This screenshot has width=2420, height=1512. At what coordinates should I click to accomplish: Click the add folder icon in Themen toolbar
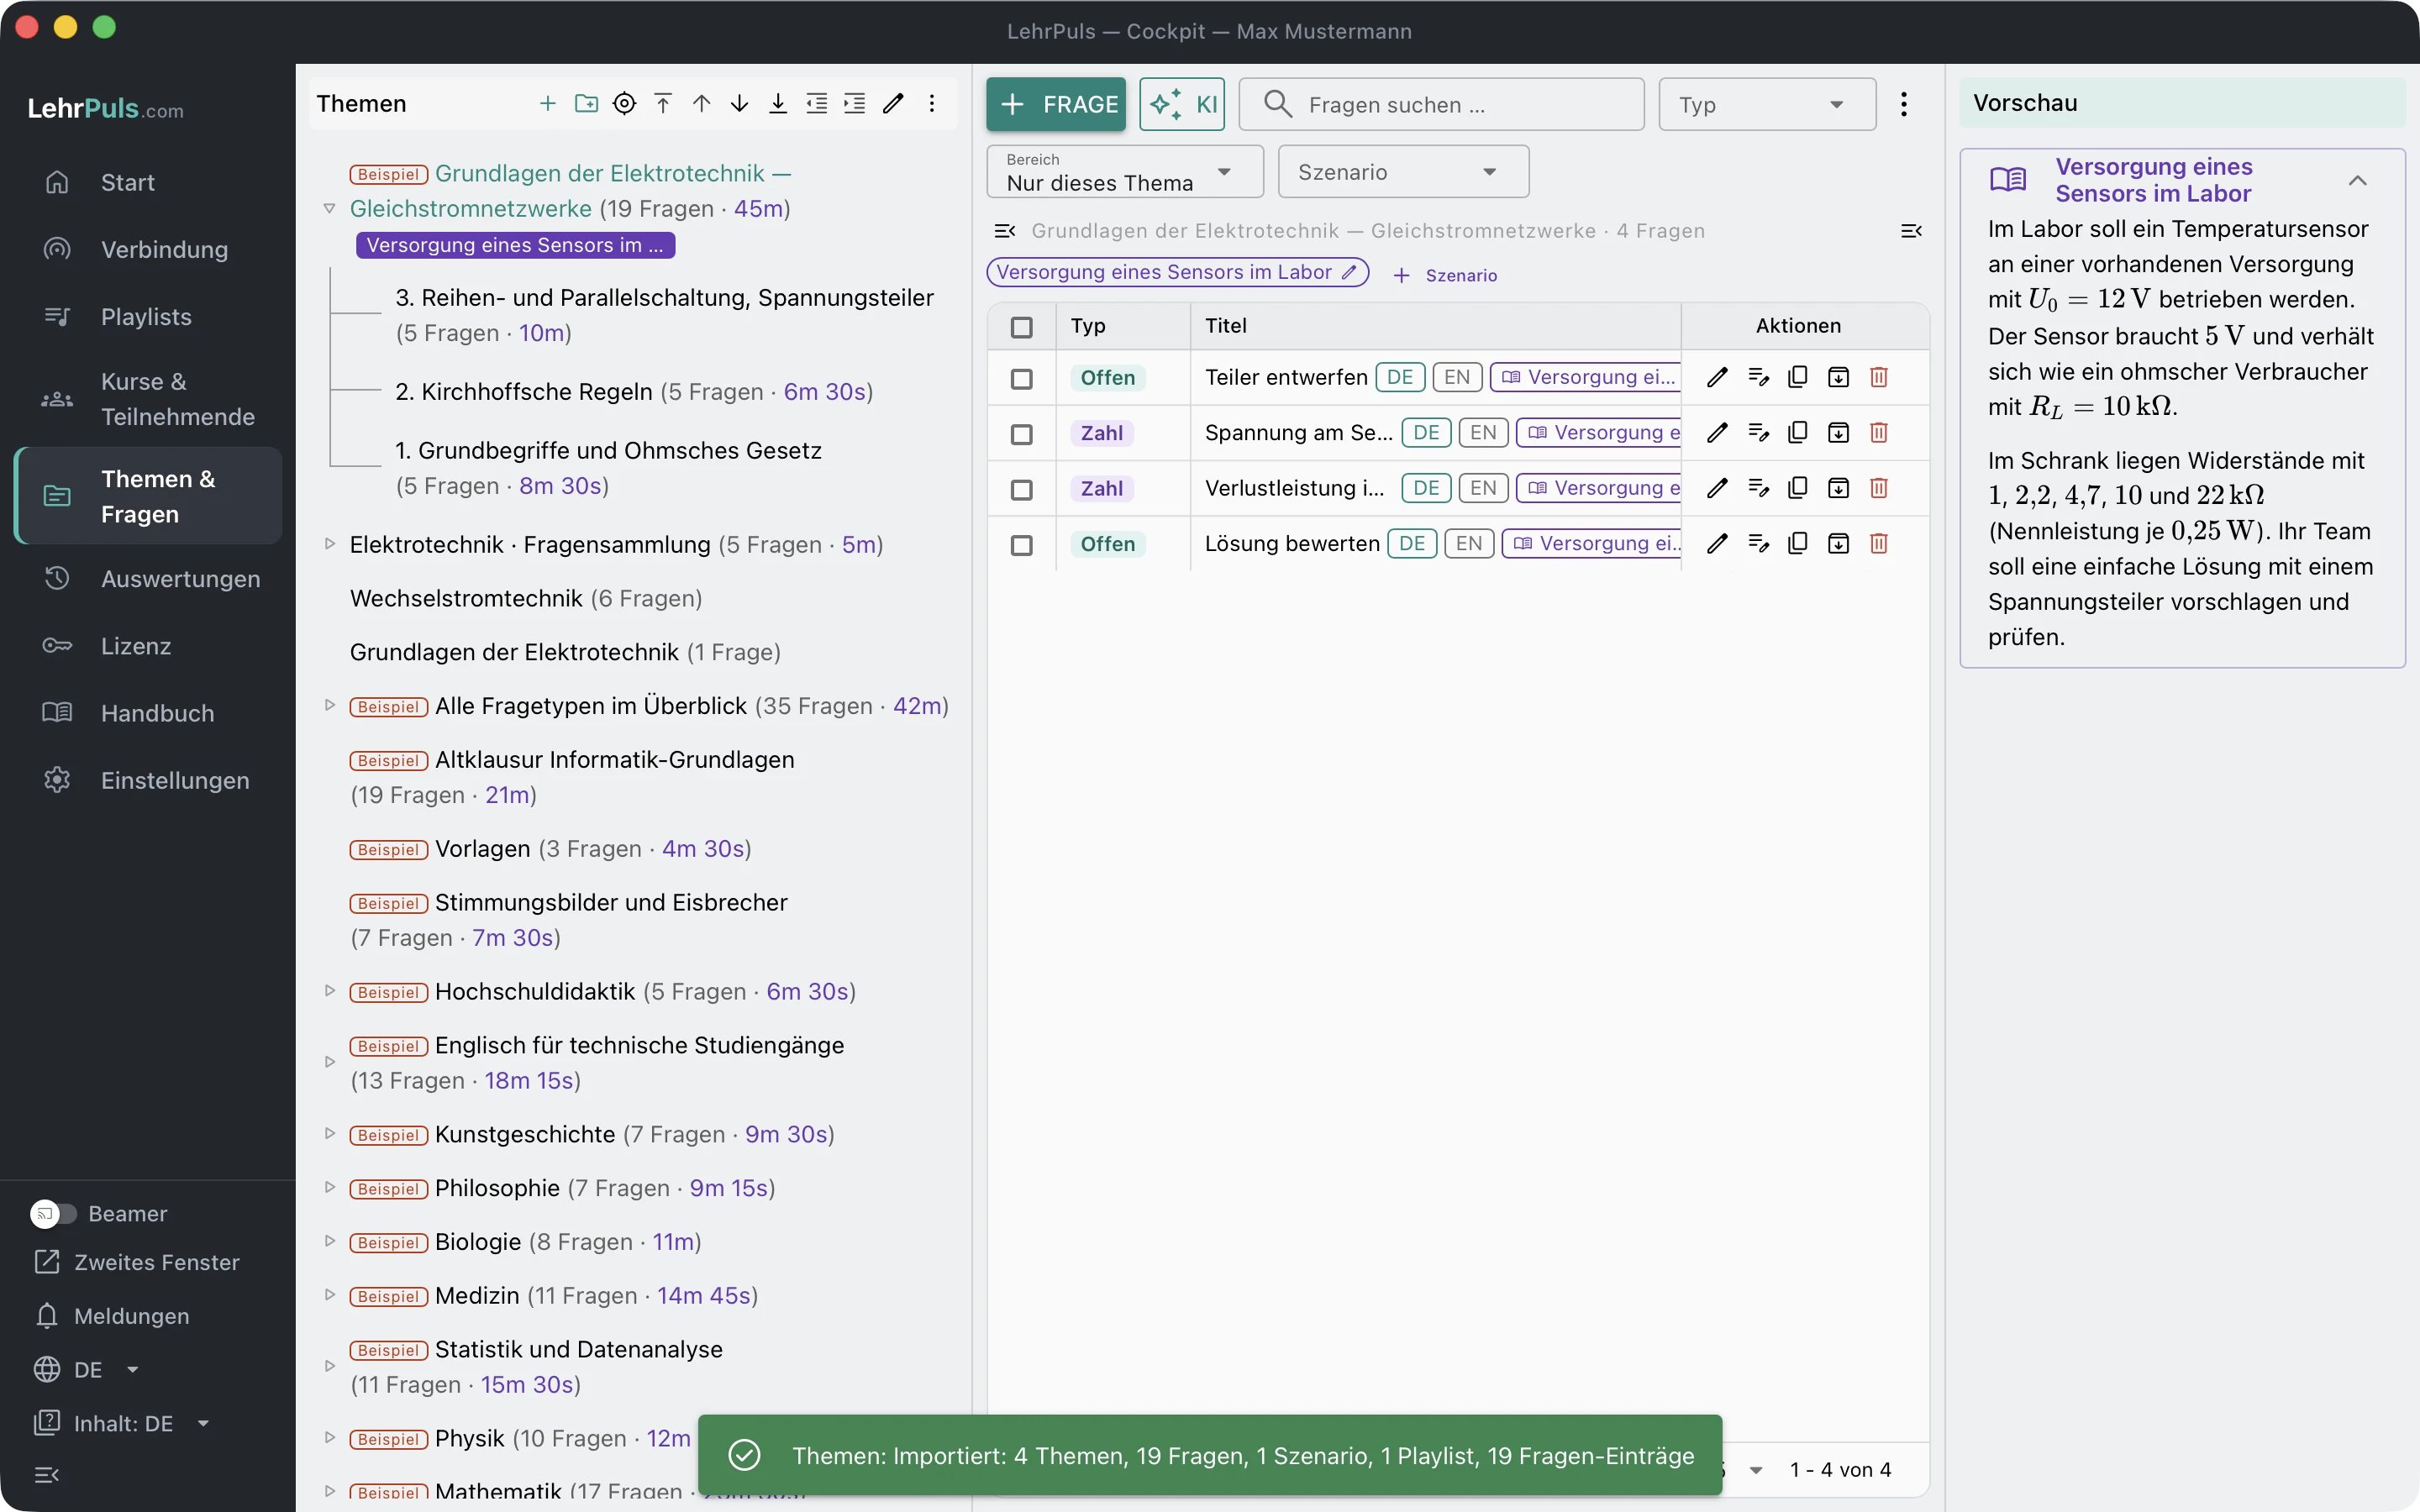tap(586, 104)
